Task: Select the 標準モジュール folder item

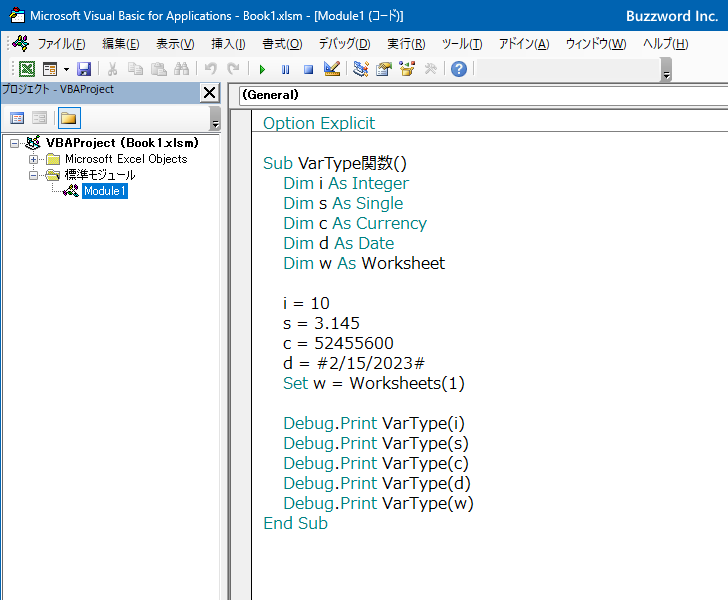Action: click(x=100, y=175)
